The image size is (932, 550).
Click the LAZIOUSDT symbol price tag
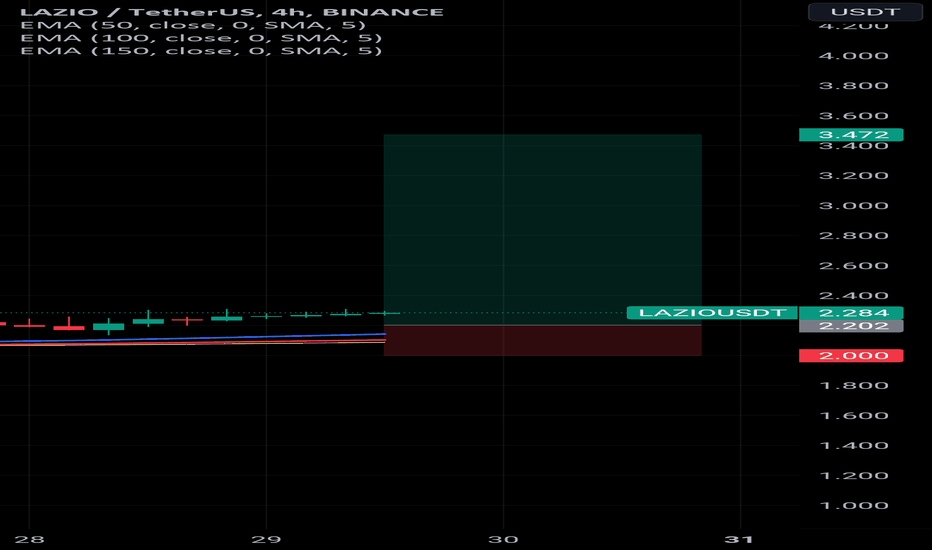[x=712, y=313]
